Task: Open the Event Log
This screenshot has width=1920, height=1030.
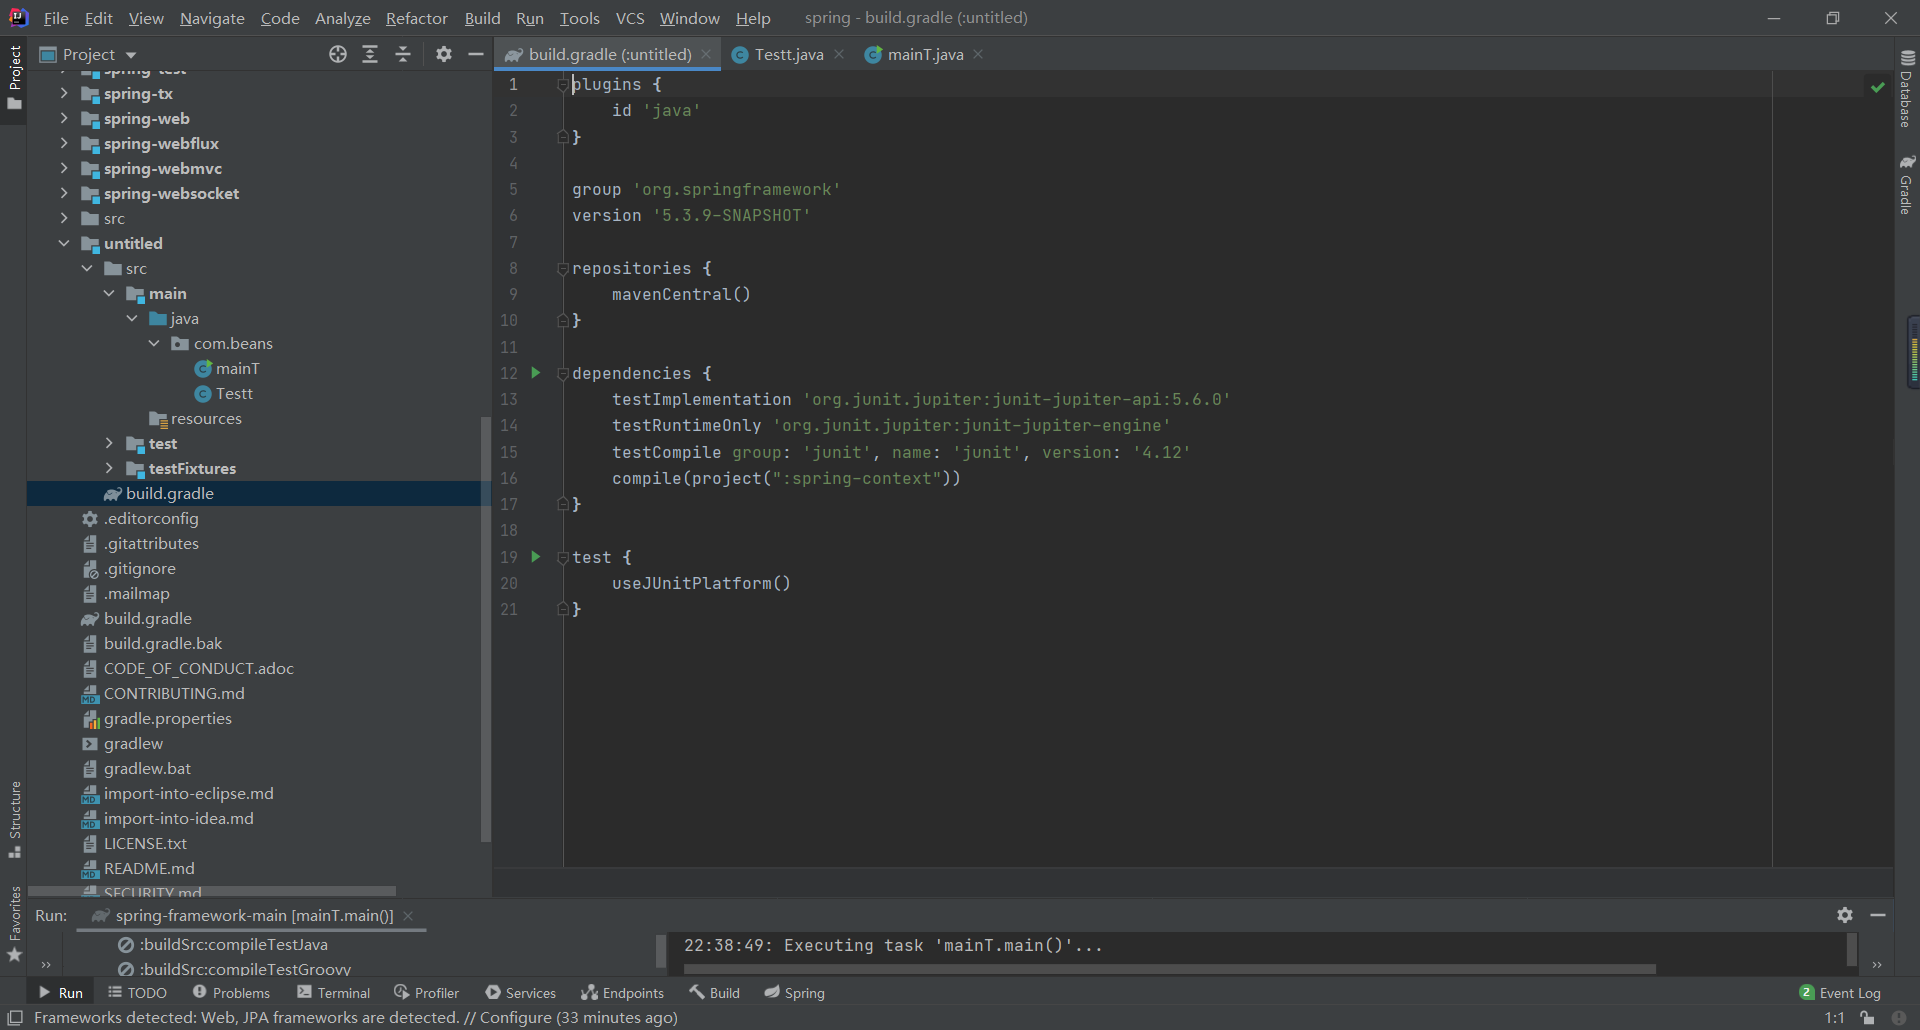Action: point(1840,993)
